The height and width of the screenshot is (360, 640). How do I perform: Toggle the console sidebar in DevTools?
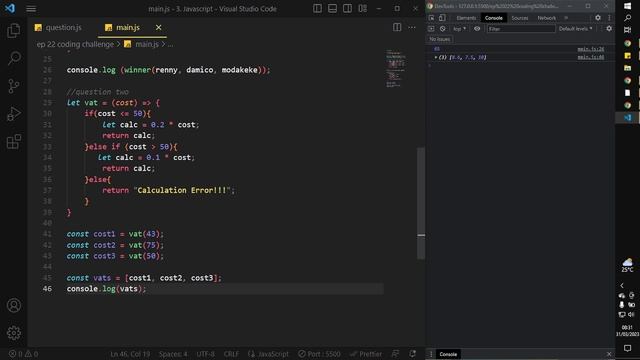tap(431, 29)
